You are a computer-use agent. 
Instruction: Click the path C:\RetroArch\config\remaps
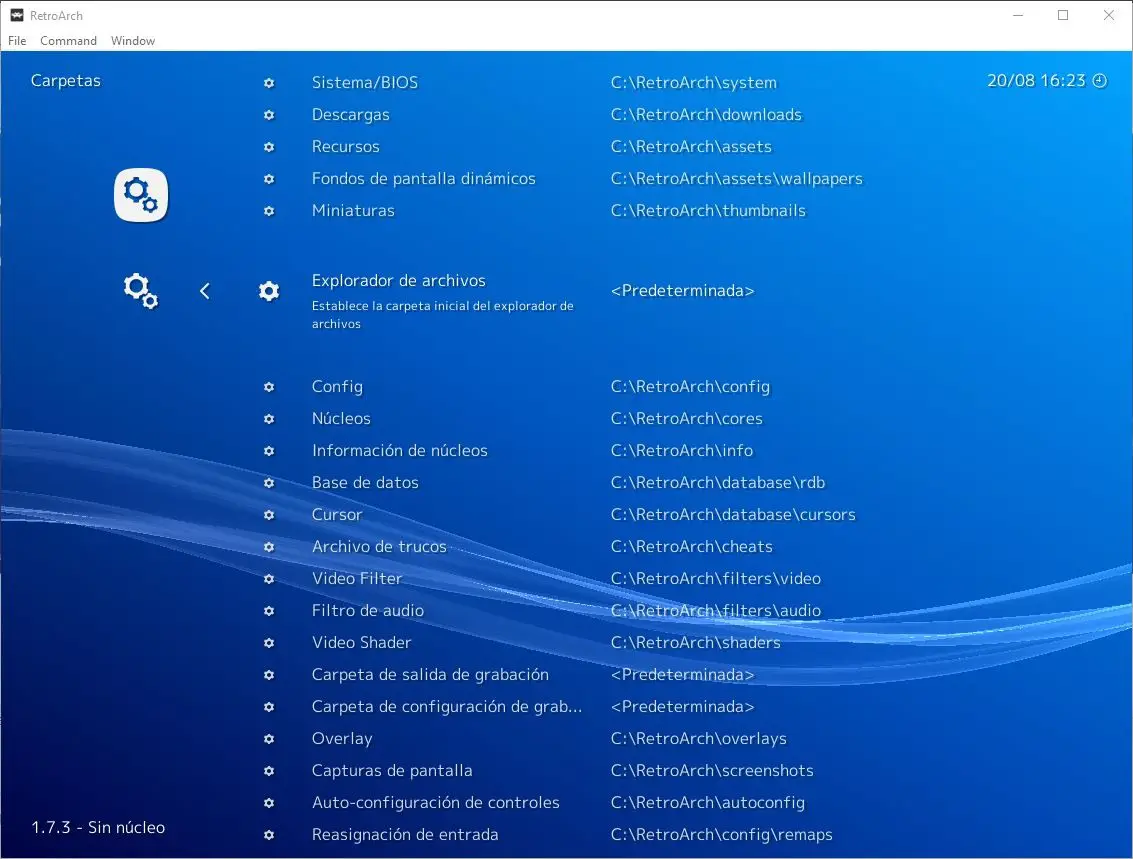pos(721,834)
